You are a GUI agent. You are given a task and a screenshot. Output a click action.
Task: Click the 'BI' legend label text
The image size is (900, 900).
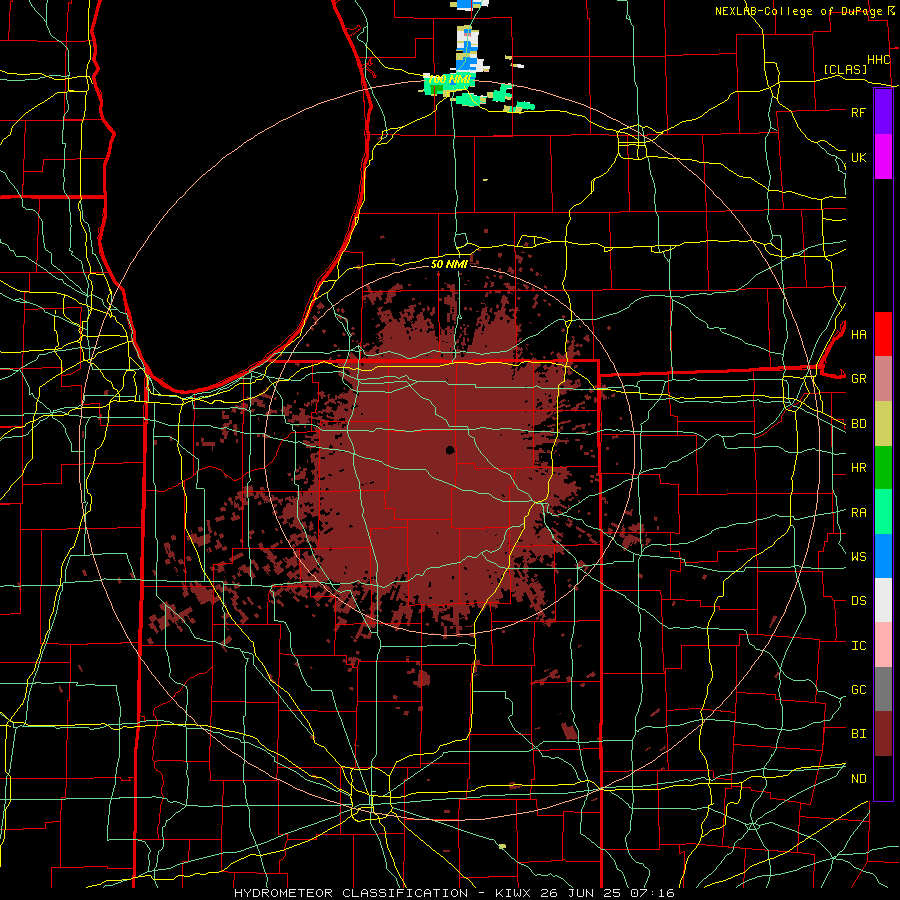[858, 734]
